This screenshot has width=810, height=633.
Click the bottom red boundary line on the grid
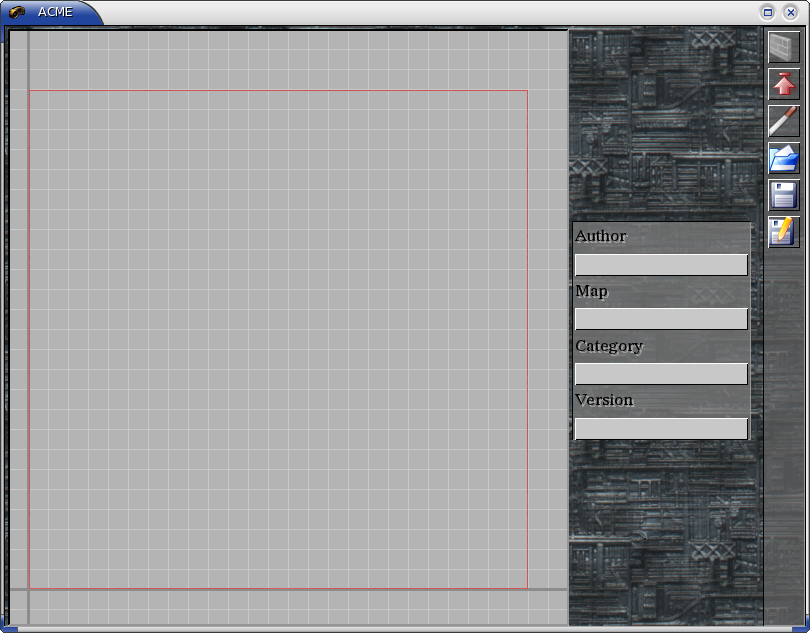point(278,589)
